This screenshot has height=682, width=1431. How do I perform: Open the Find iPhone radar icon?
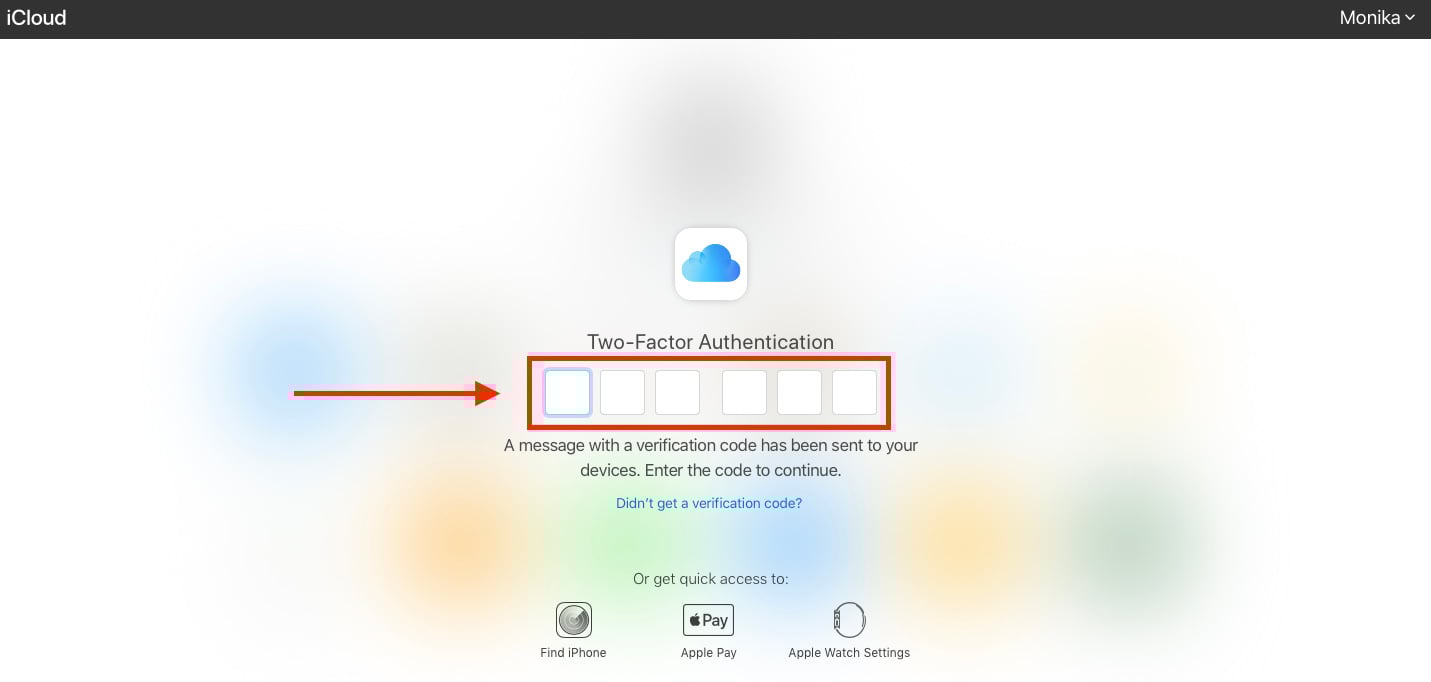574,620
